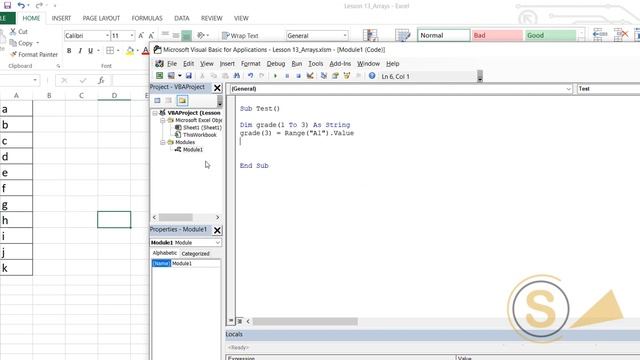Open the Format menu in VBA editor

click(251, 64)
